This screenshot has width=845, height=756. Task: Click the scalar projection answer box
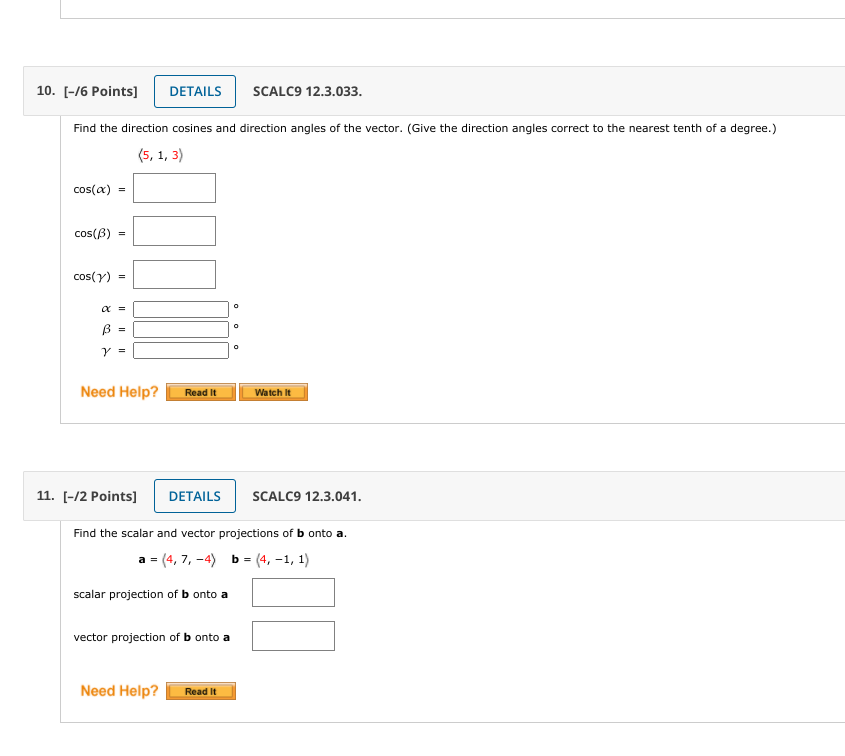point(293,592)
